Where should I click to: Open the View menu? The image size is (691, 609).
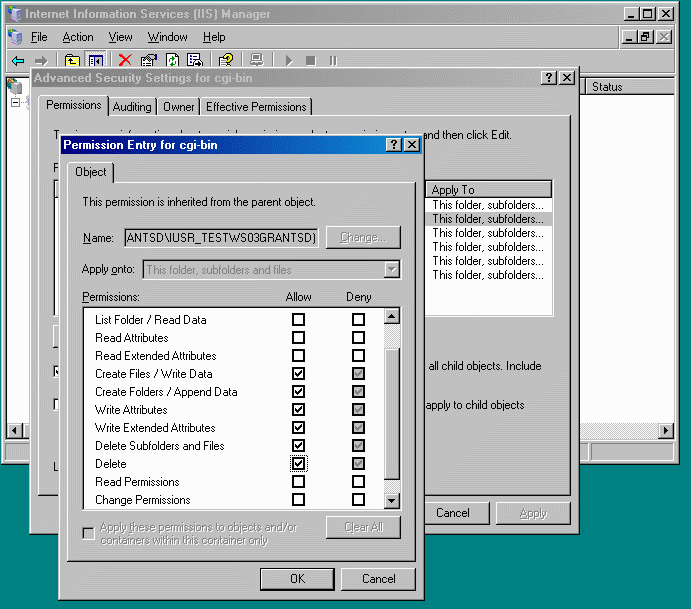pyautogui.click(x=120, y=37)
